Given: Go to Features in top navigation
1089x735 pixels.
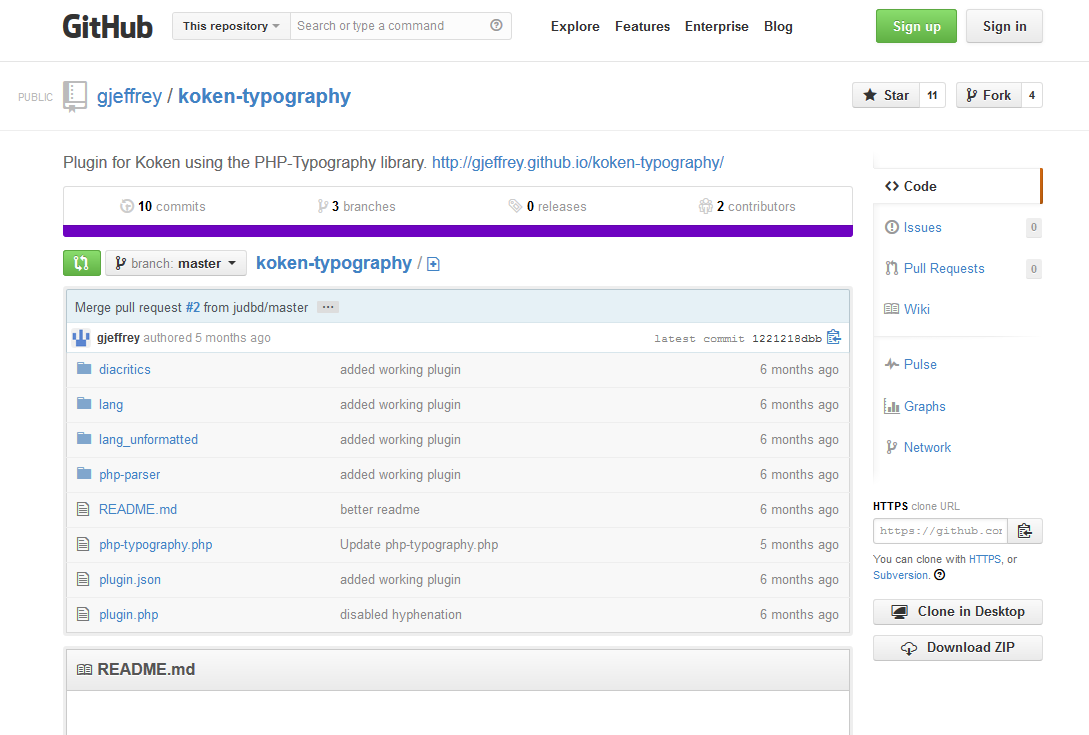Looking at the screenshot, I should click(642, 26).
